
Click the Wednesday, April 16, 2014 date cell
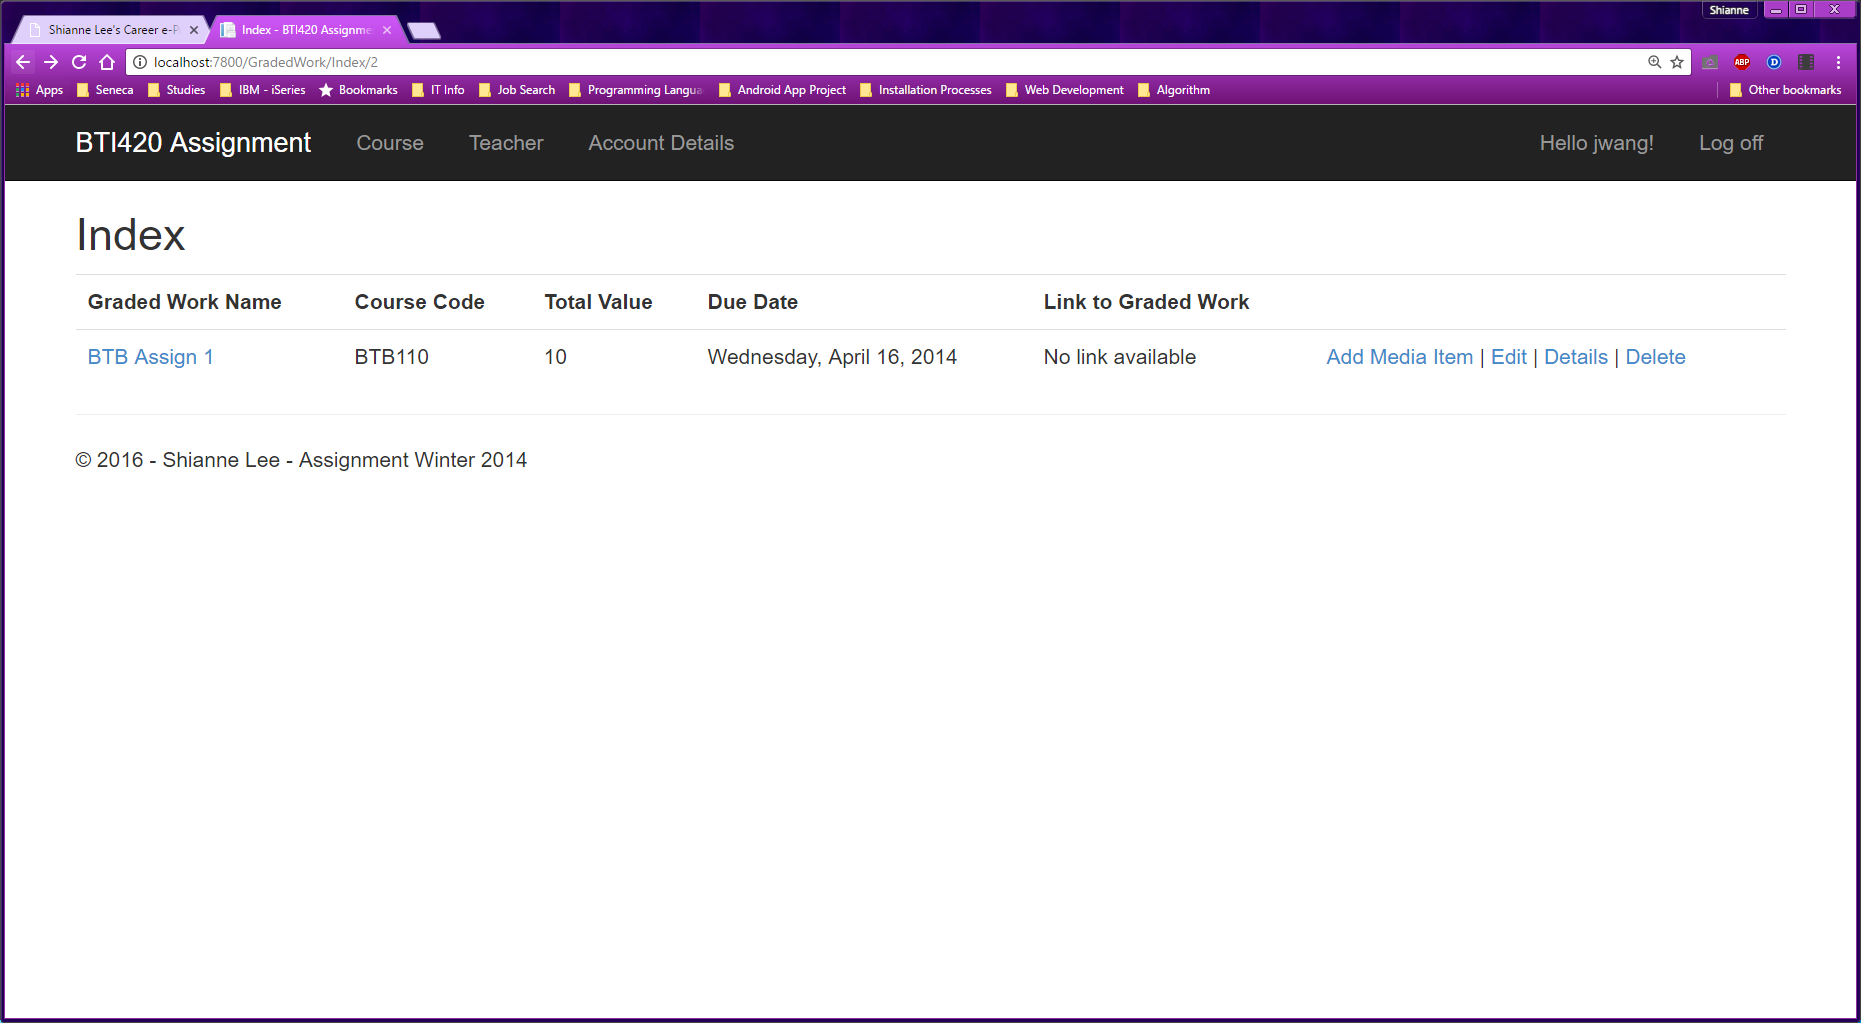coord(832,357)
